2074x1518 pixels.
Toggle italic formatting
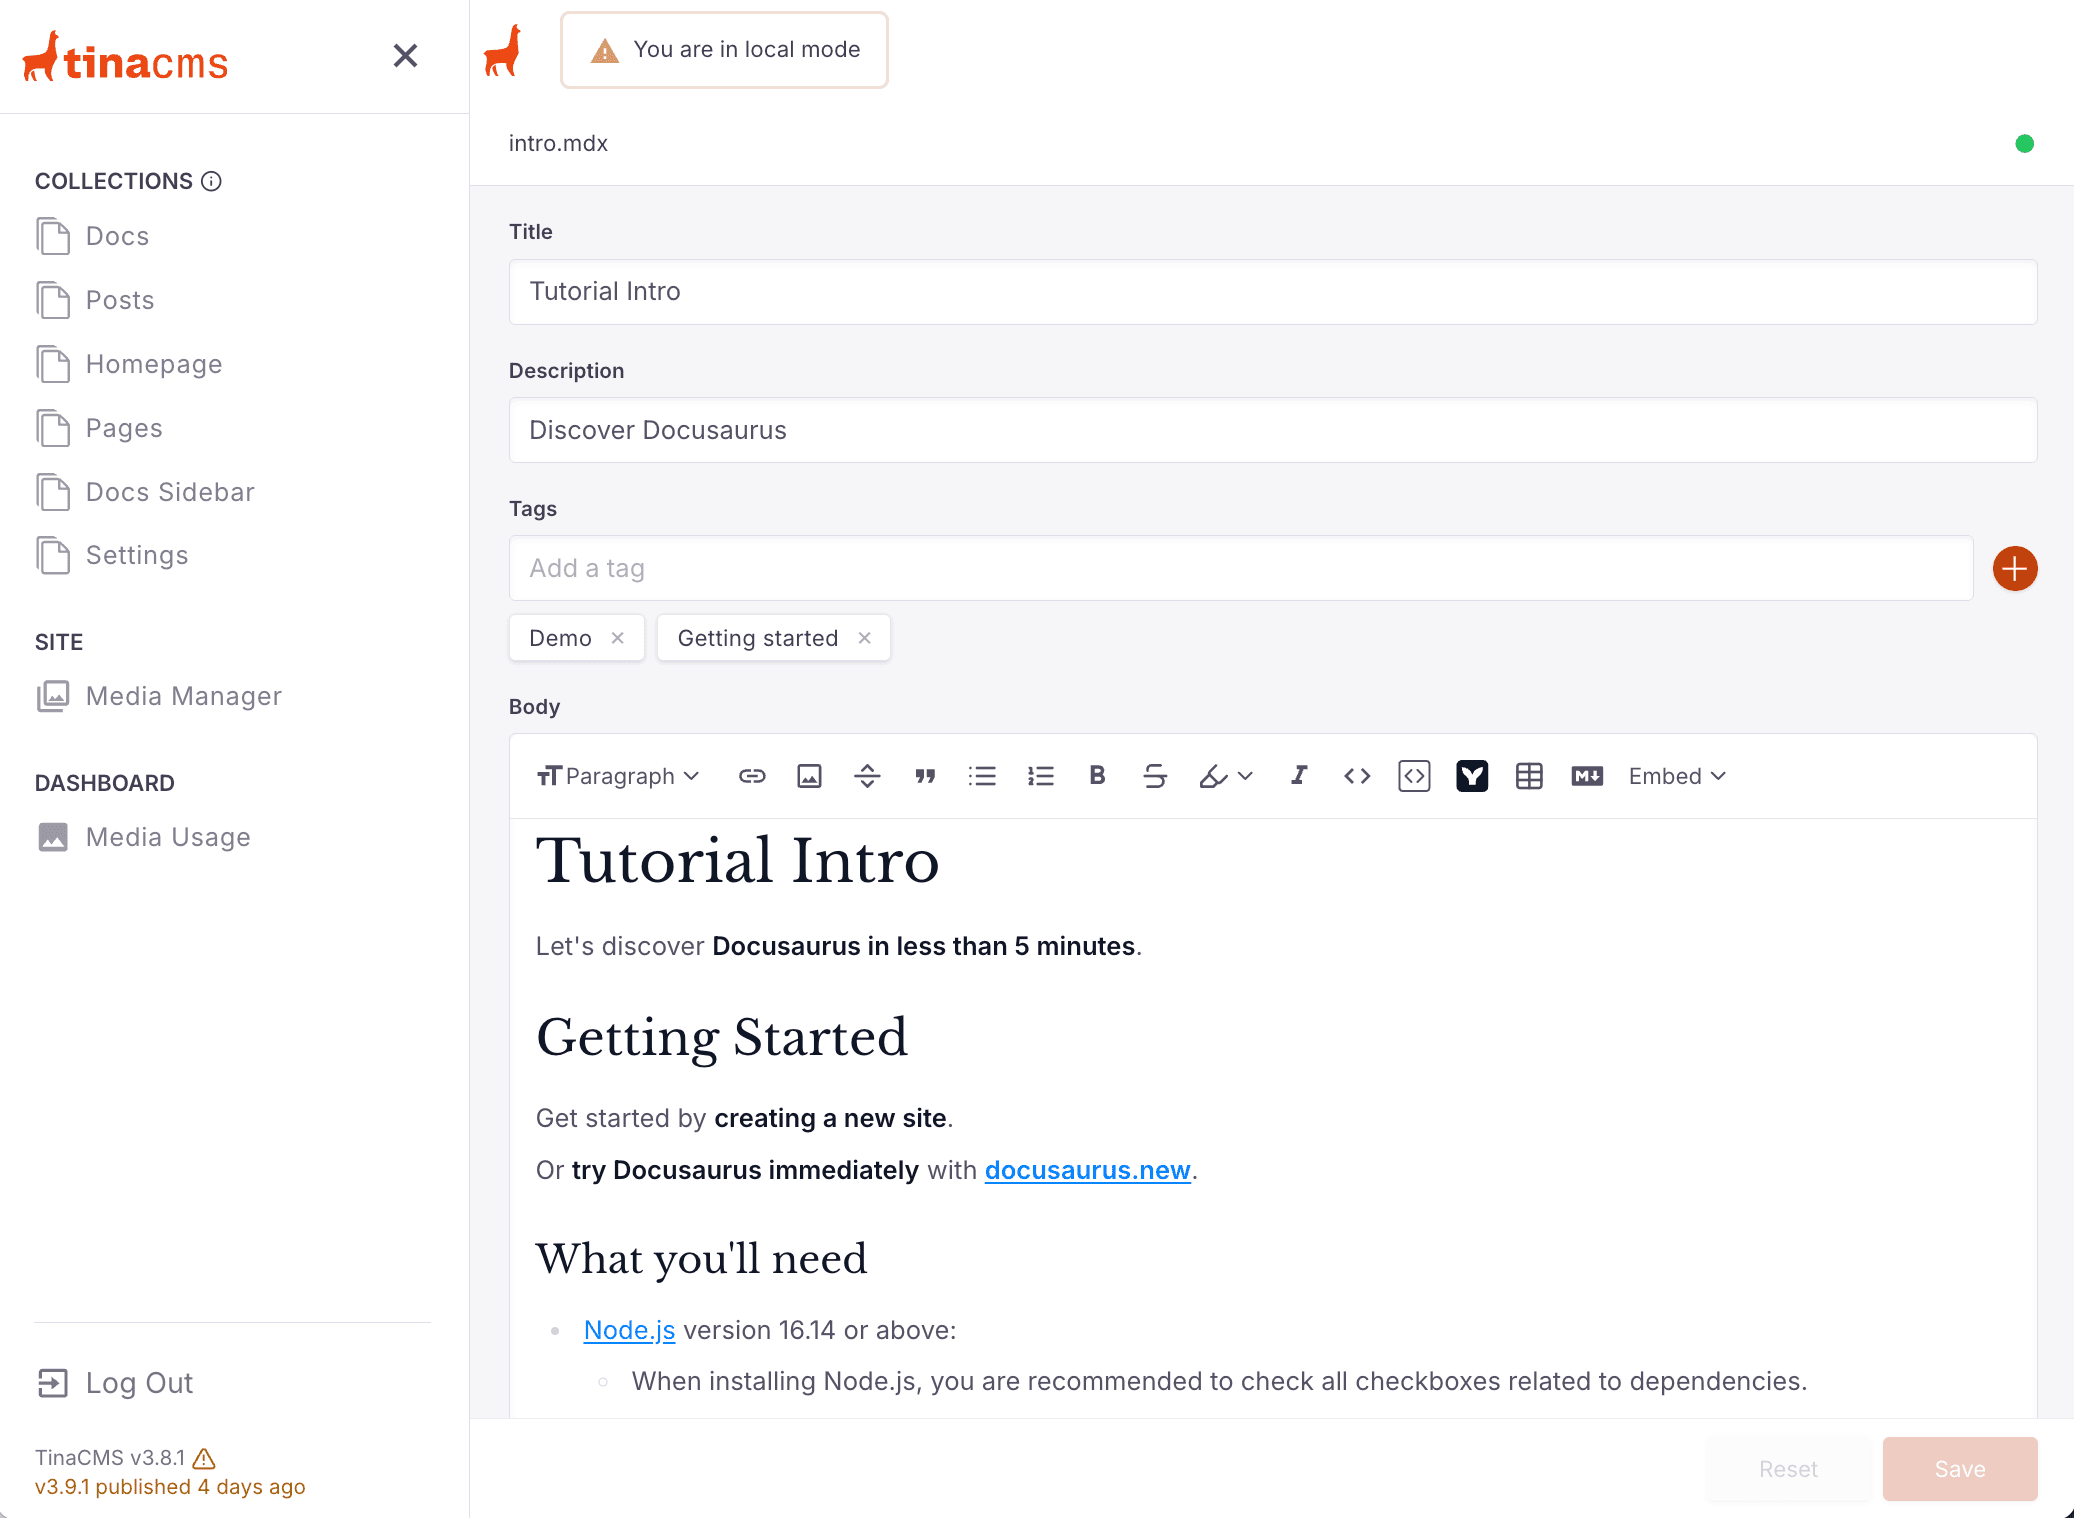(x=1299, y=776)
